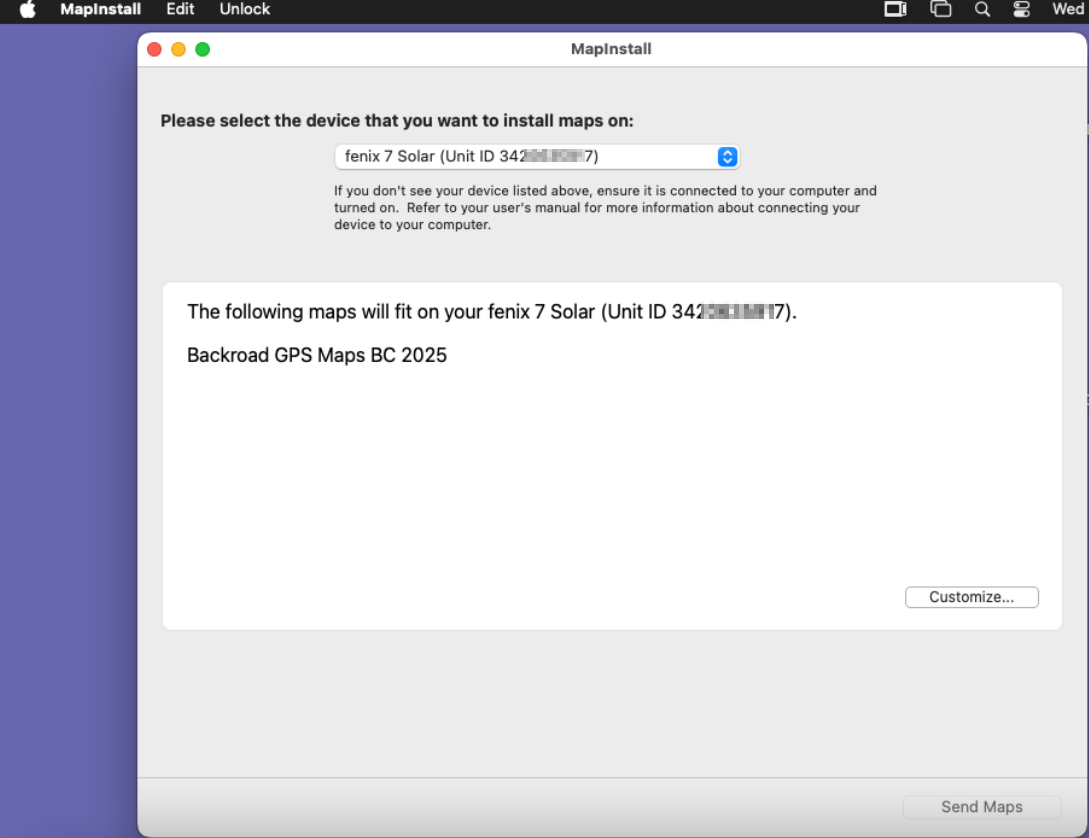This screenshot has width=1089, height=838.
Task: Click the MapInstall window title
Action: tap(611, 49)
